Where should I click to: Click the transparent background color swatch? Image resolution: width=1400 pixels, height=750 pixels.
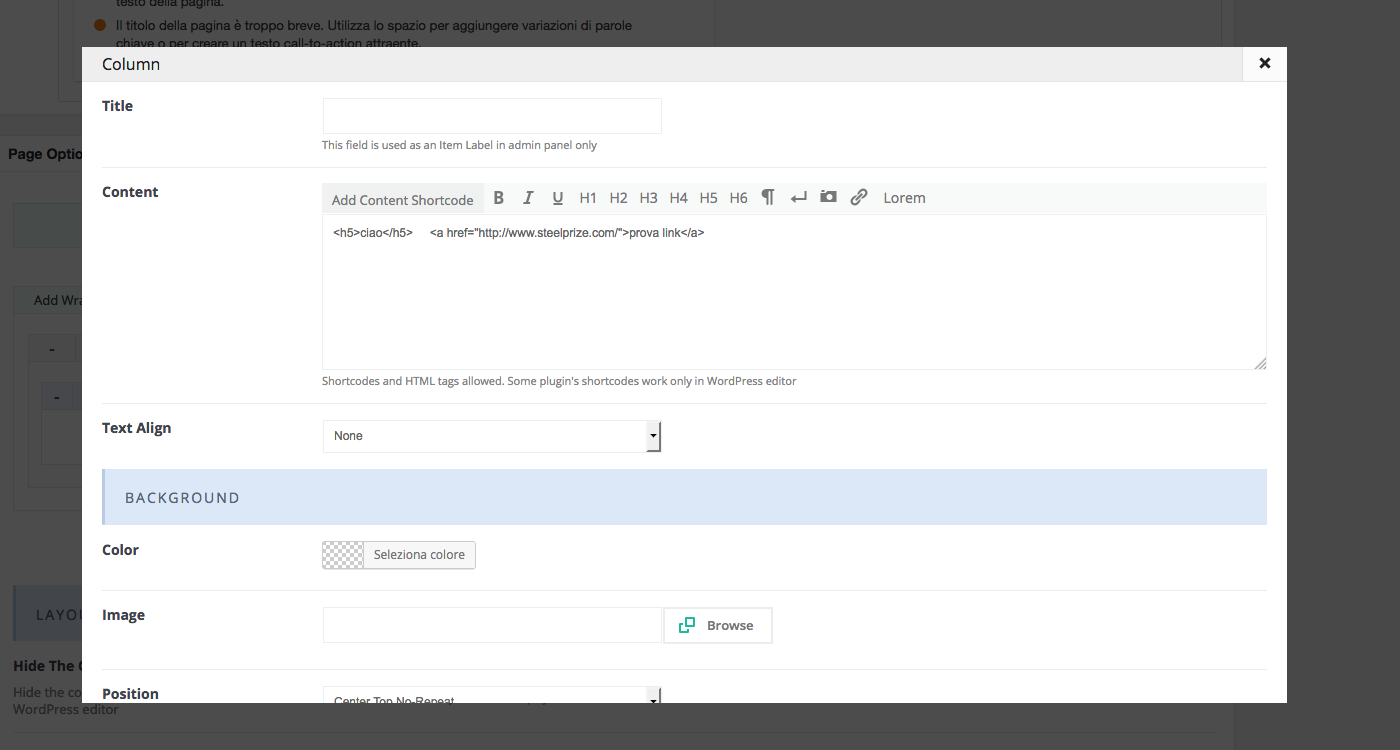[x=343, y=555]
